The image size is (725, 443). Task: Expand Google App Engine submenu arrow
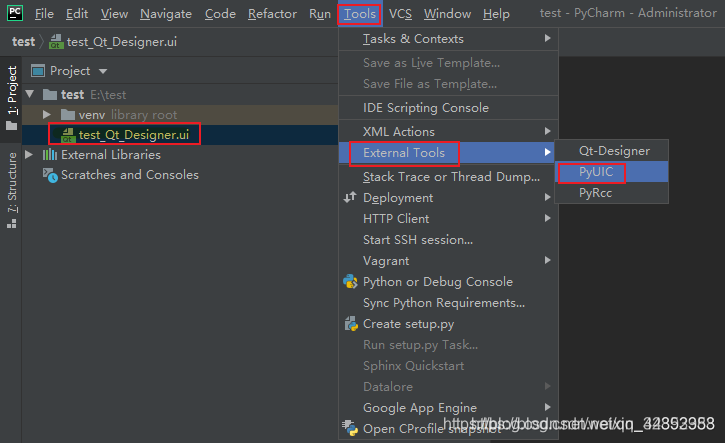point(547,407)
